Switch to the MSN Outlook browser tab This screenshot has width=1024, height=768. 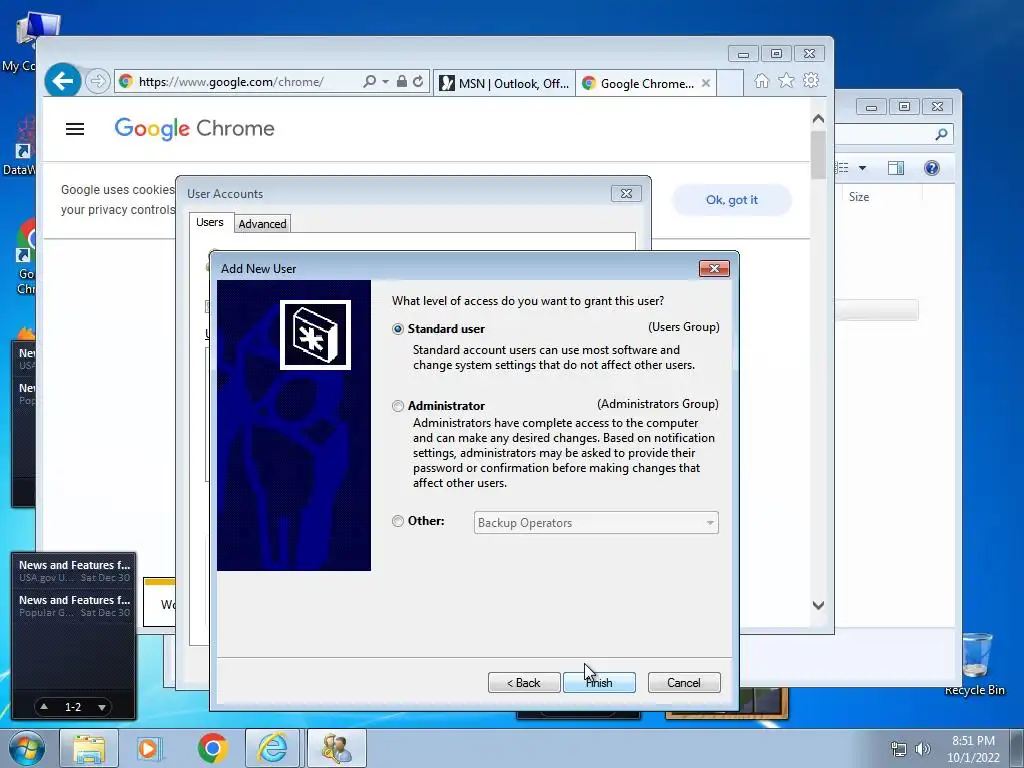click(x=504, y=83)
